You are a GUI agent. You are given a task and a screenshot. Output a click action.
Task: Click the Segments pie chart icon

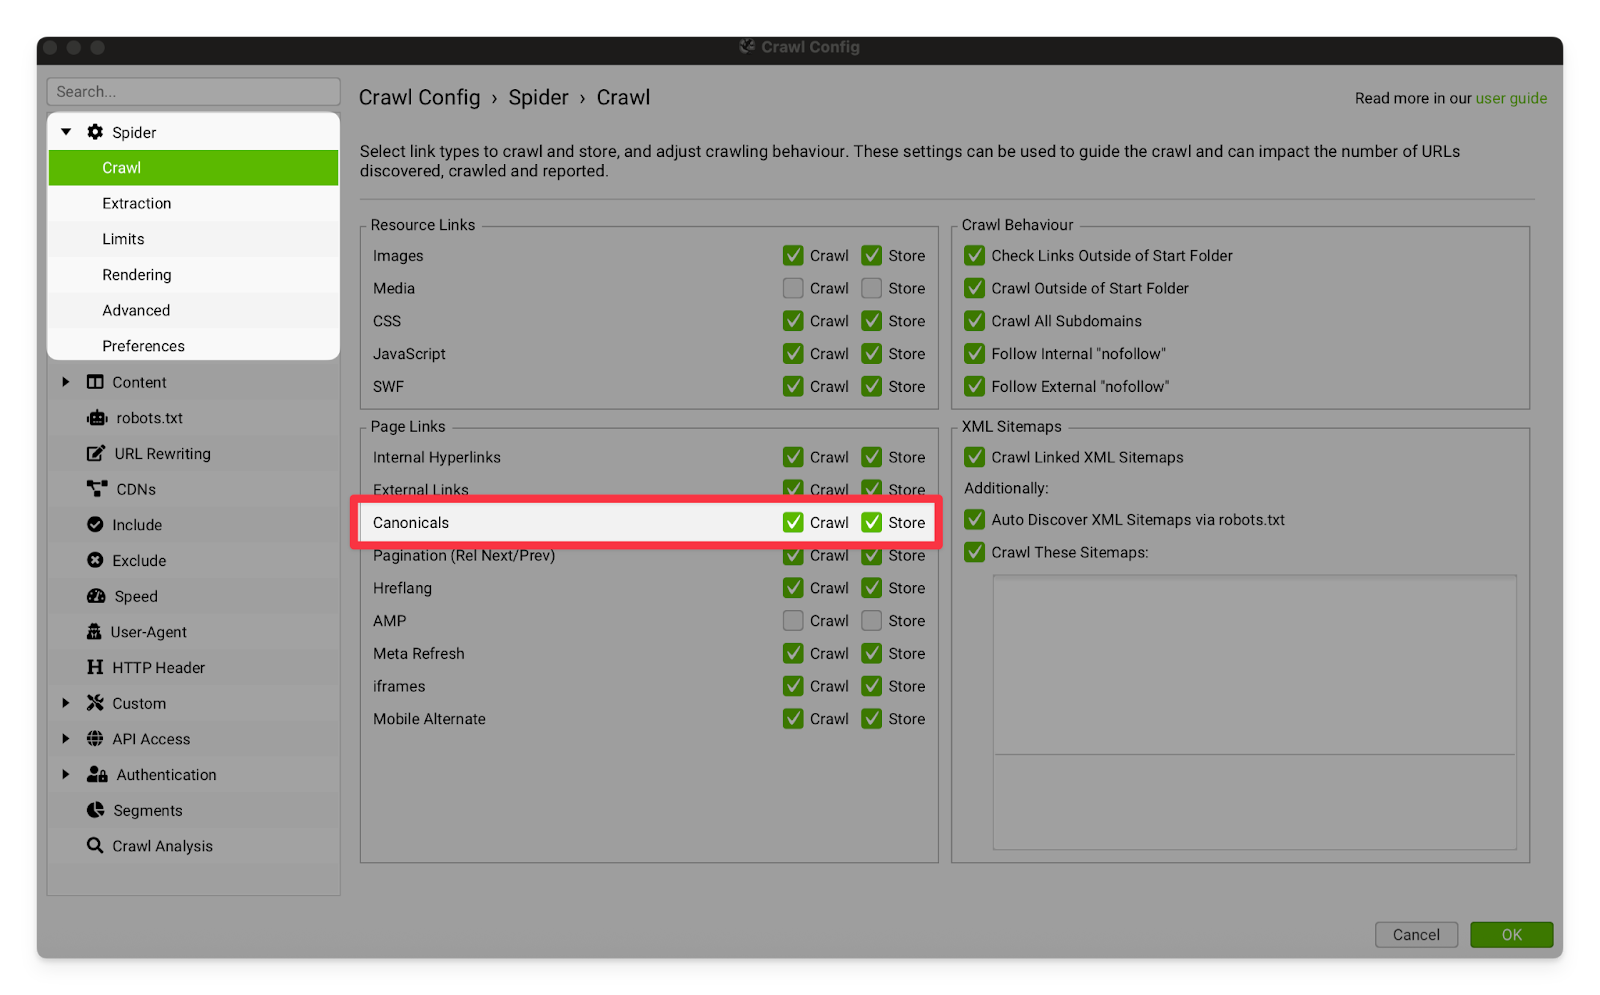96,811
